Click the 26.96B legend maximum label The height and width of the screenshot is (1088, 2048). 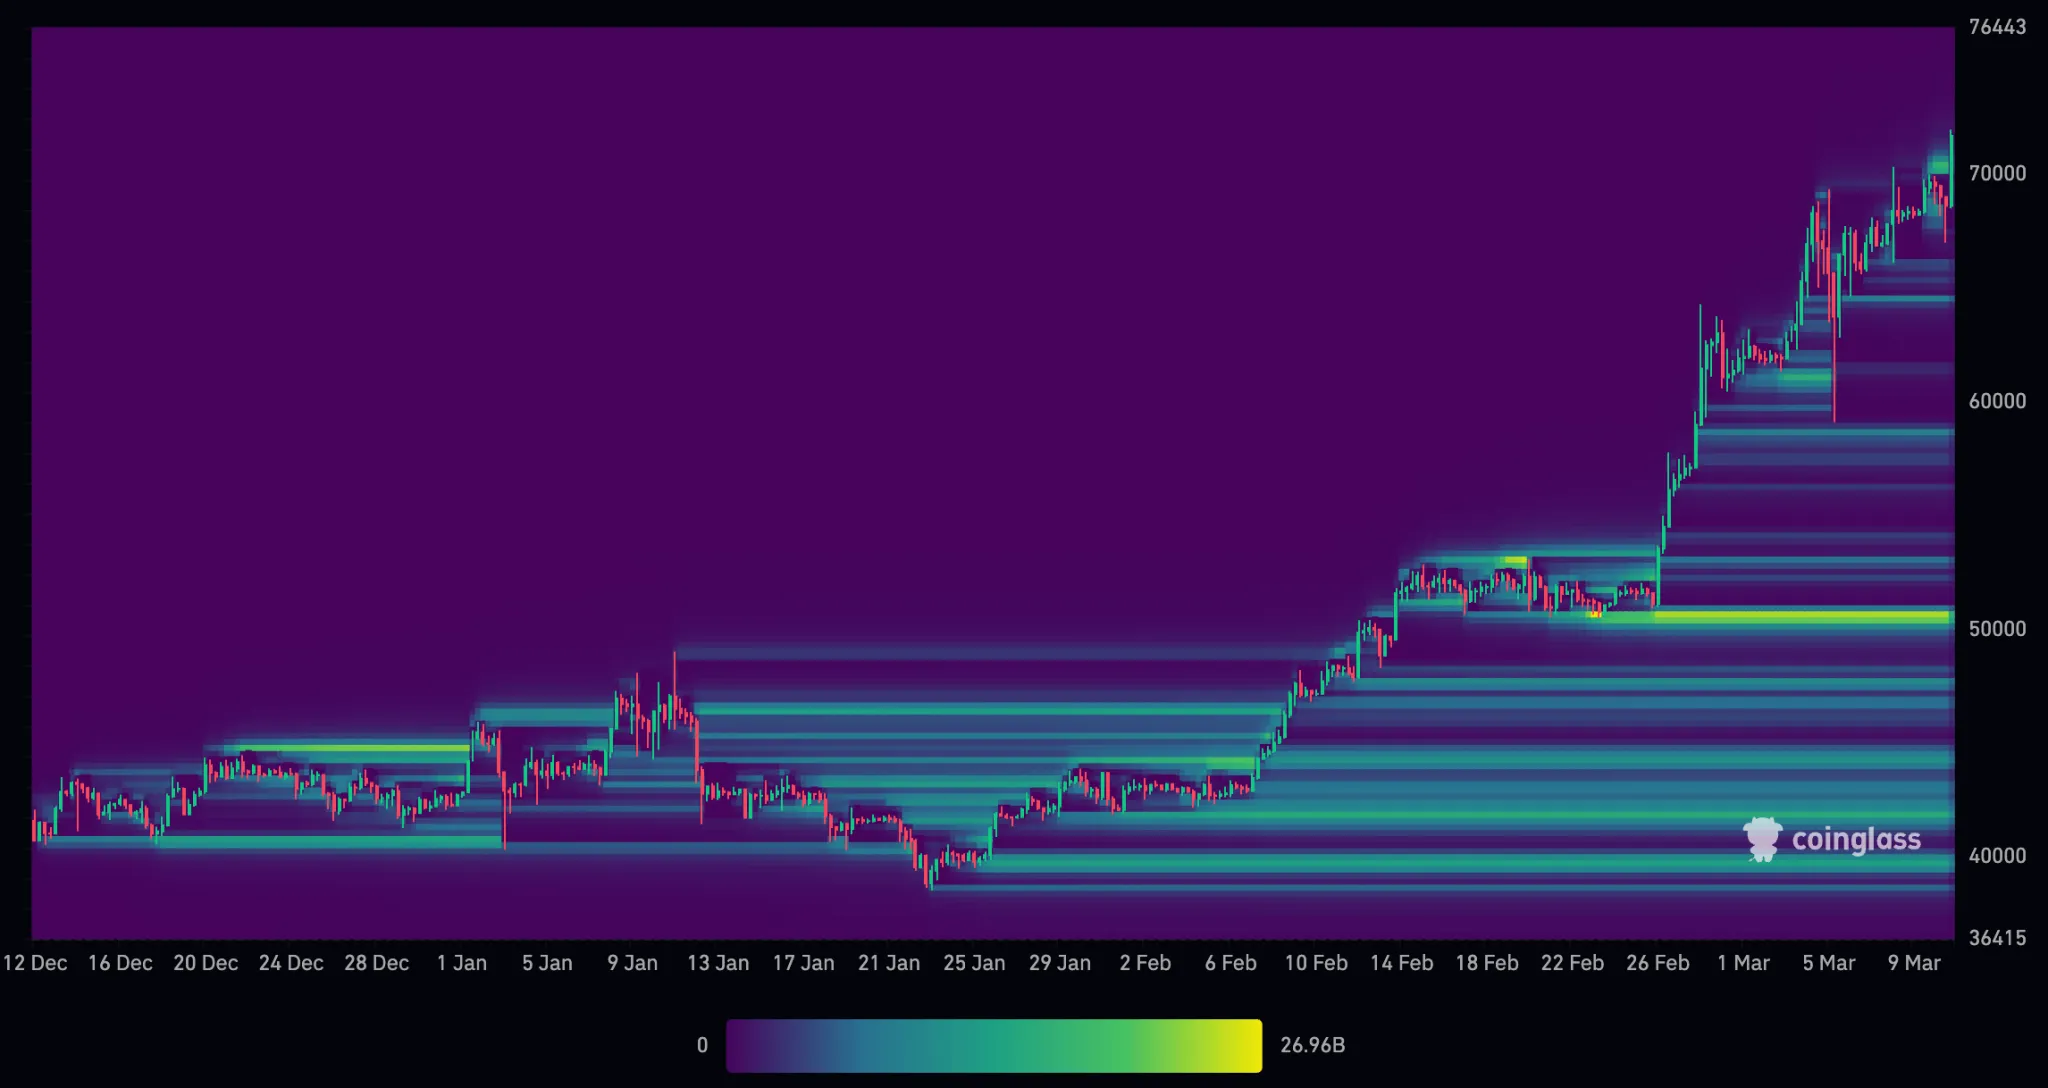click(x=1312, y=1045)
